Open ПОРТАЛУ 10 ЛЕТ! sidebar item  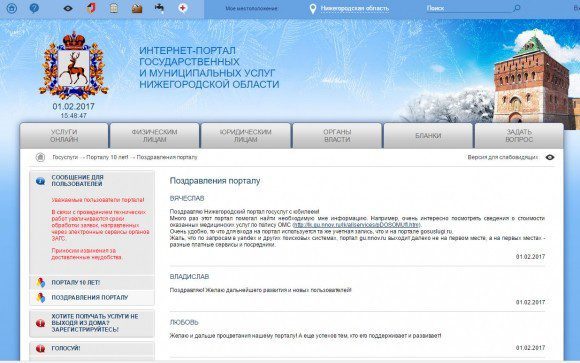click(75, 282)
